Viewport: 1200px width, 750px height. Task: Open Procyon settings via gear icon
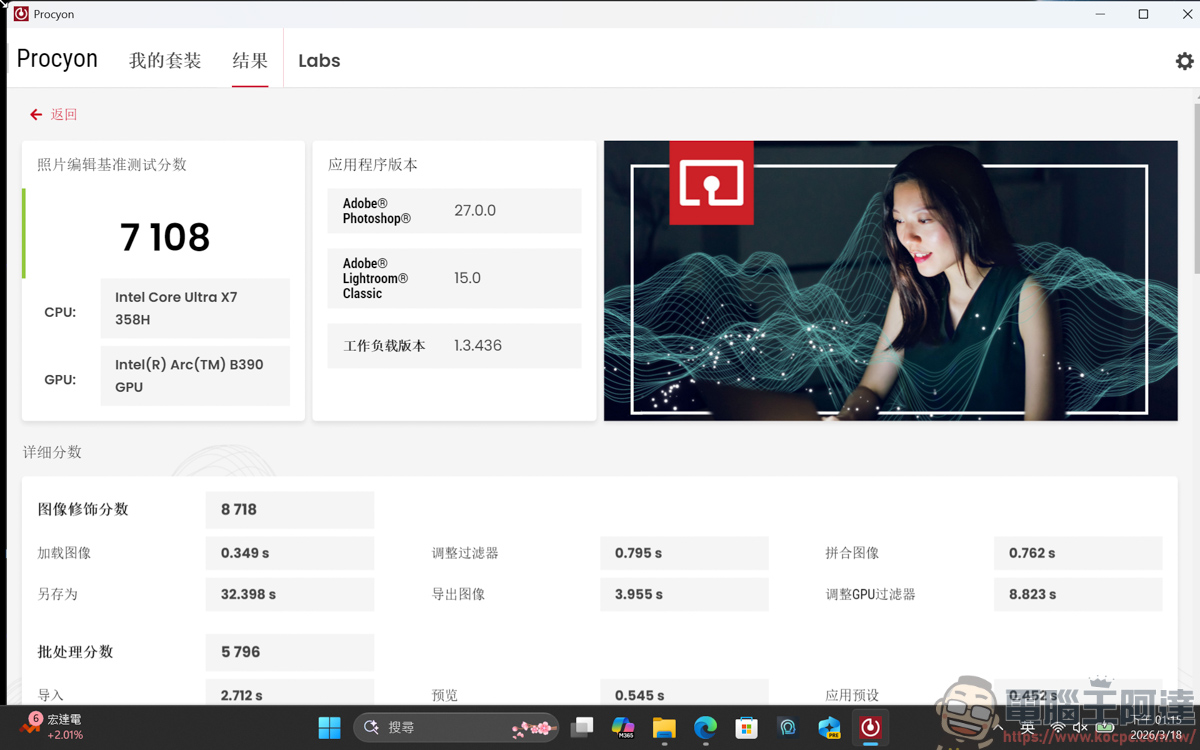point(1184,60)
